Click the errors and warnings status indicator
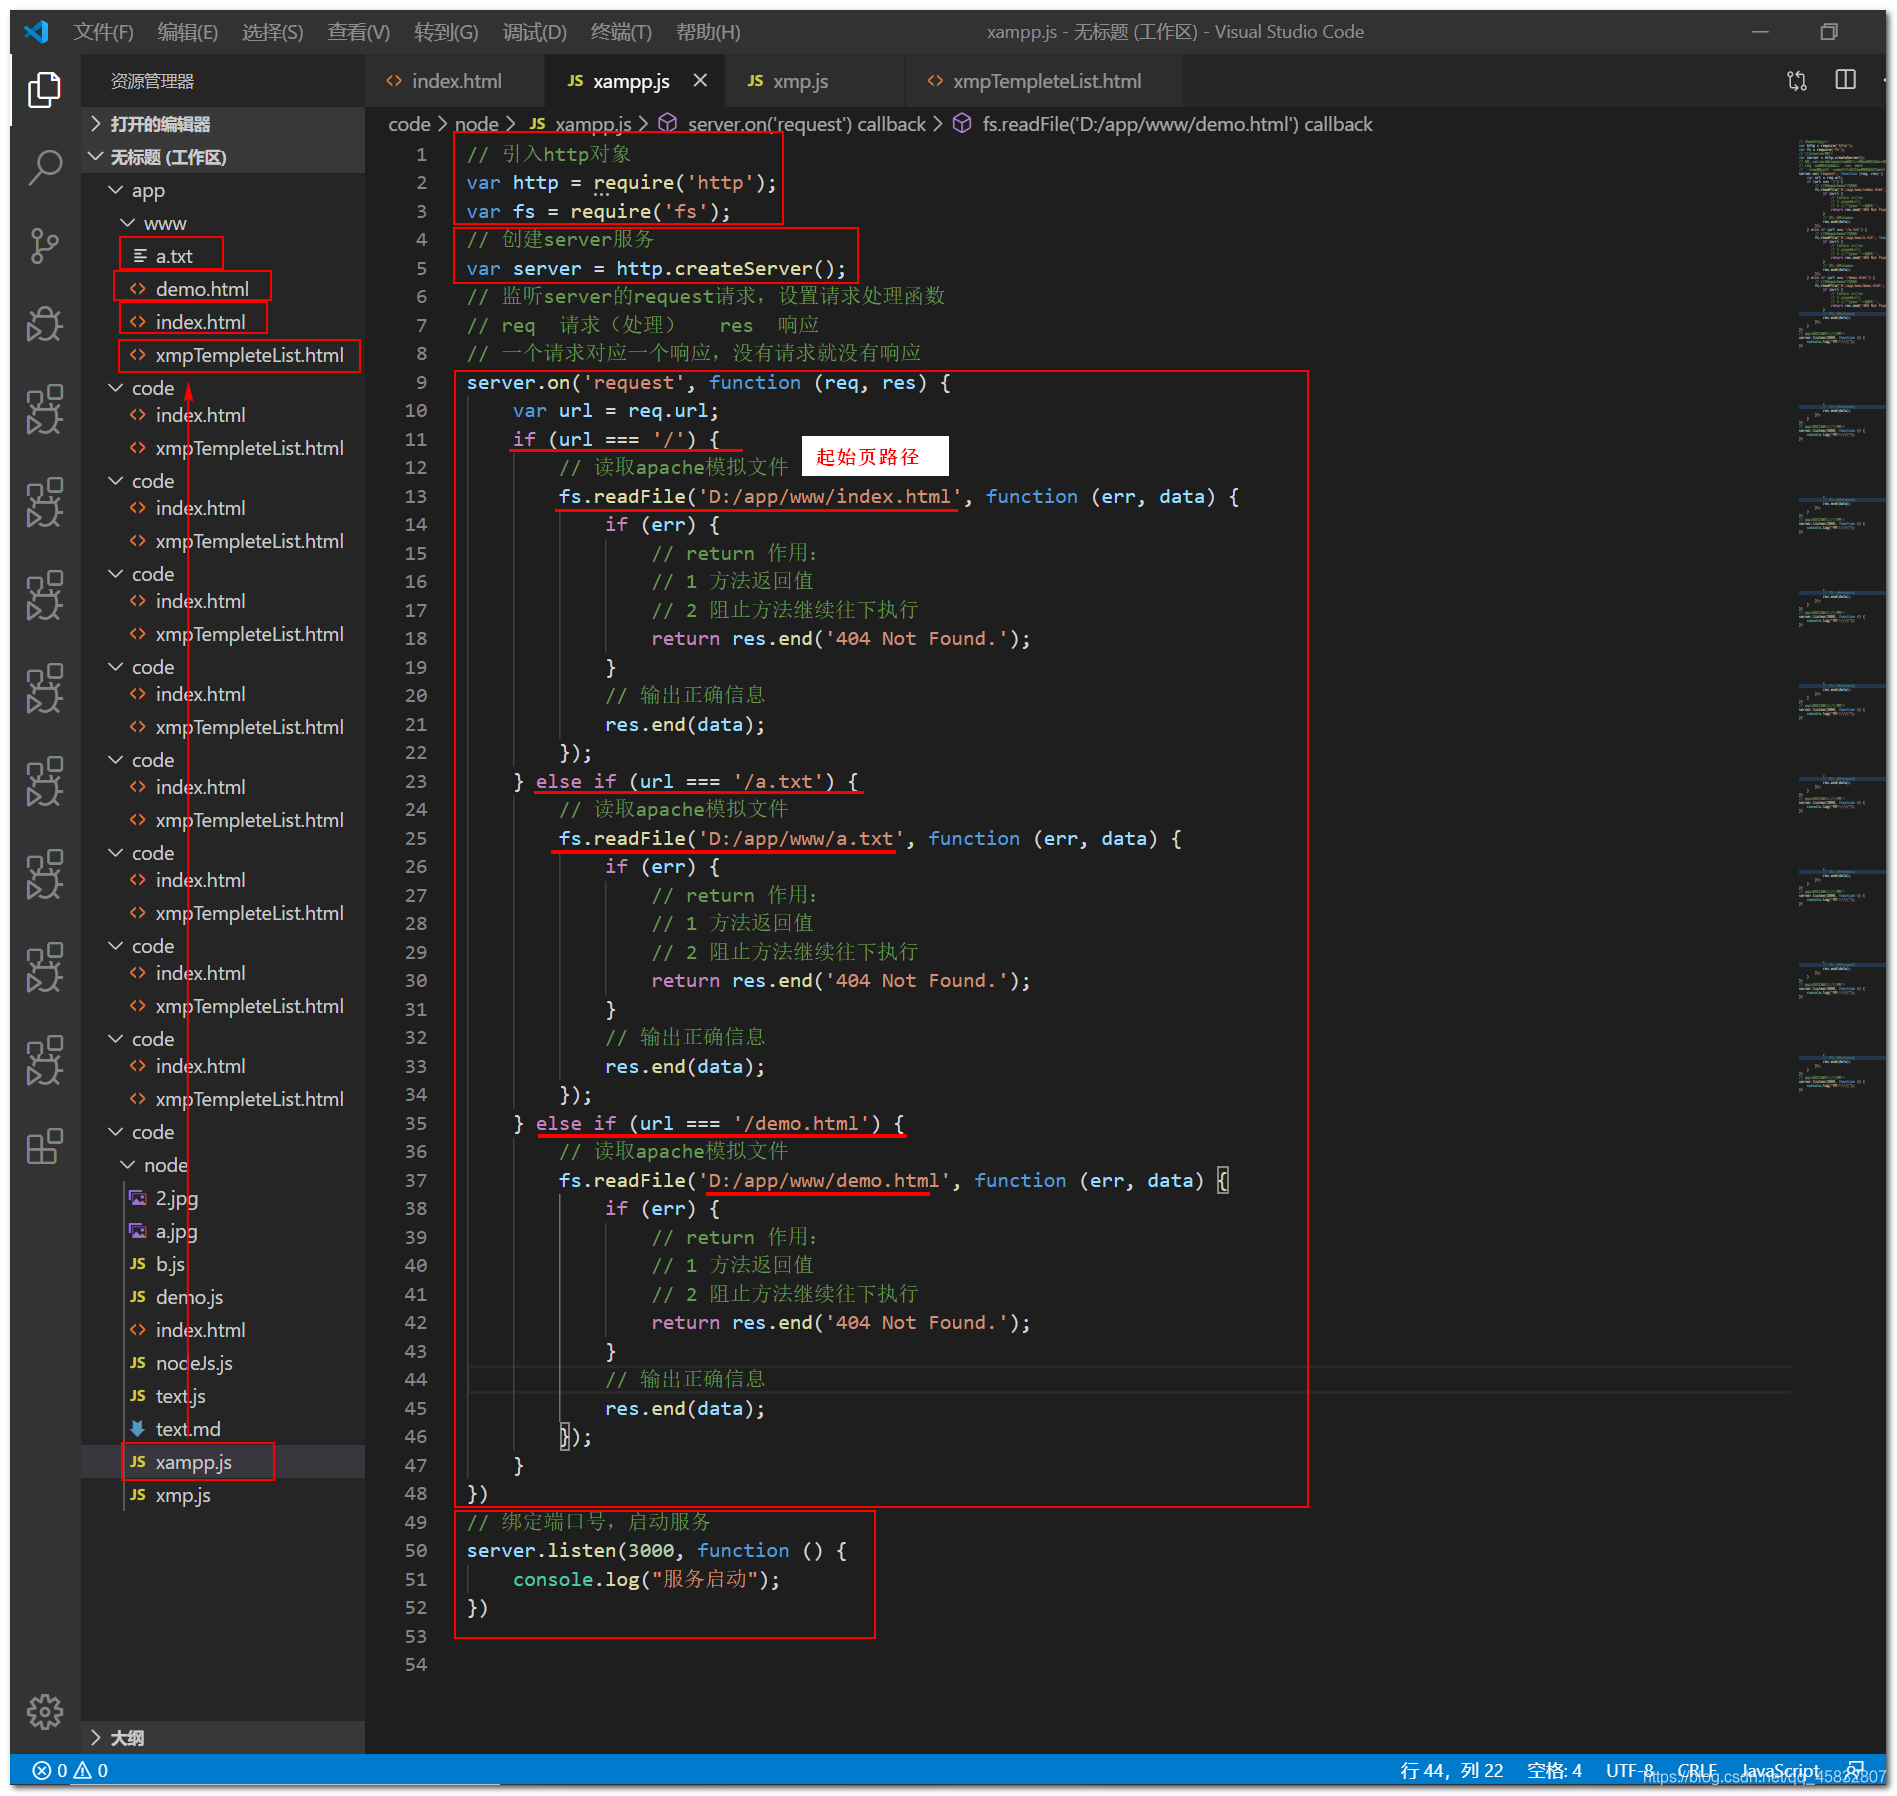This screenshot has height=1796, width=1897. coord(70,1770)
